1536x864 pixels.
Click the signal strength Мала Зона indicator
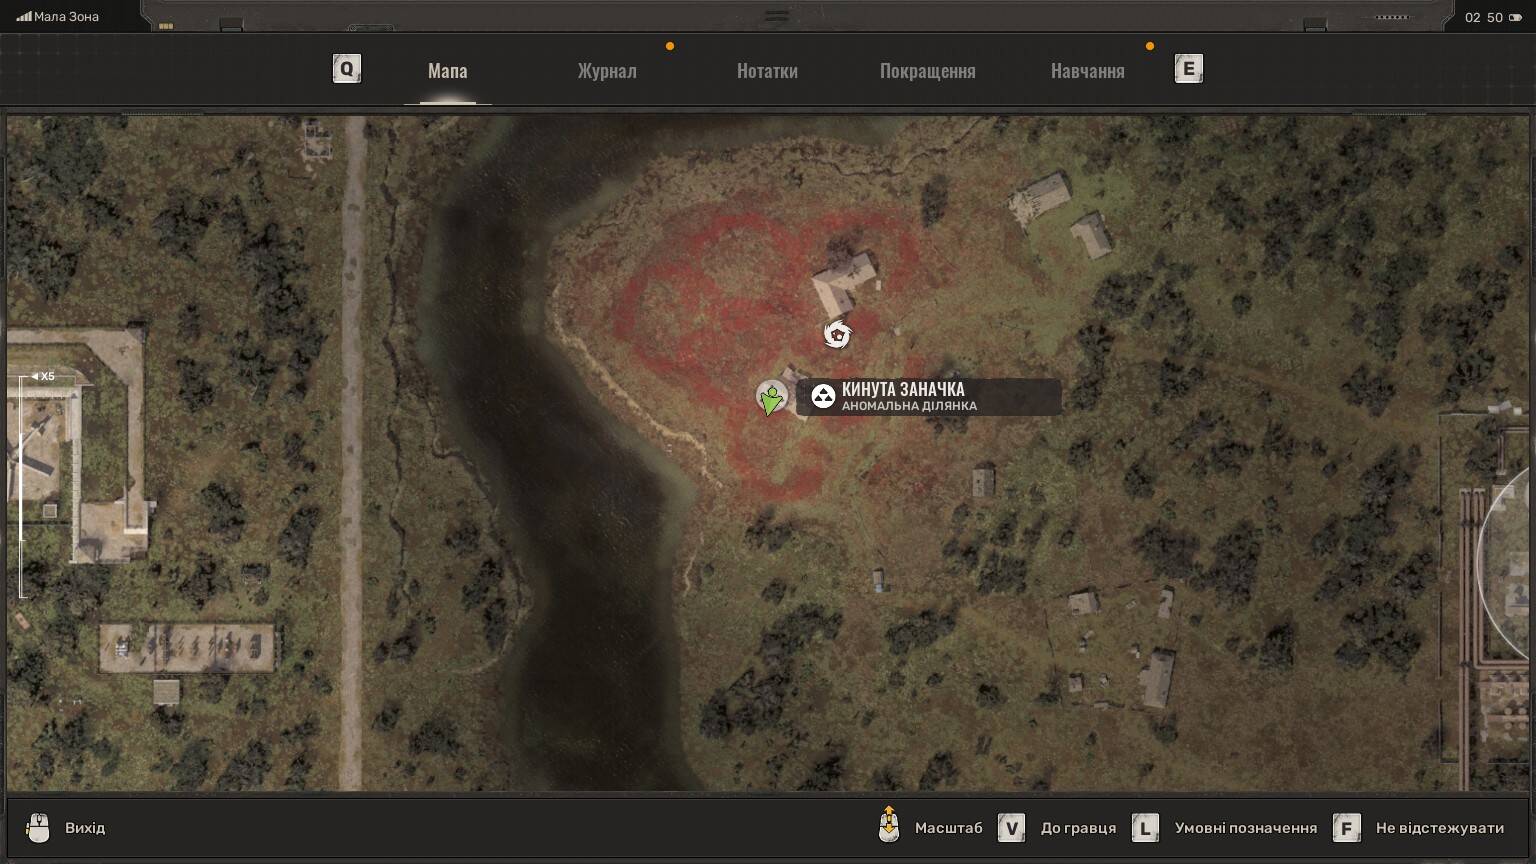[58, 17]
